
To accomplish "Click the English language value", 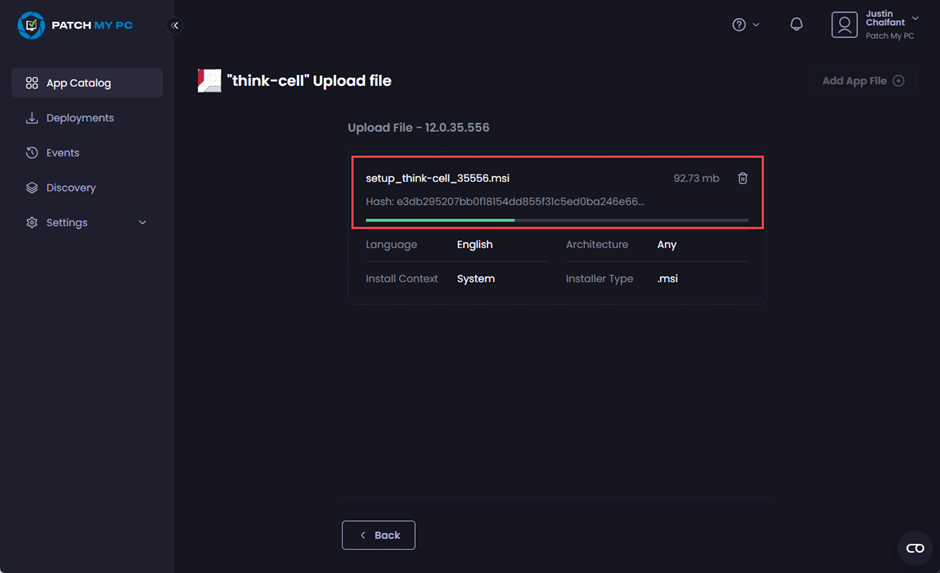I will pyautogui.click(x=474, y=244).
